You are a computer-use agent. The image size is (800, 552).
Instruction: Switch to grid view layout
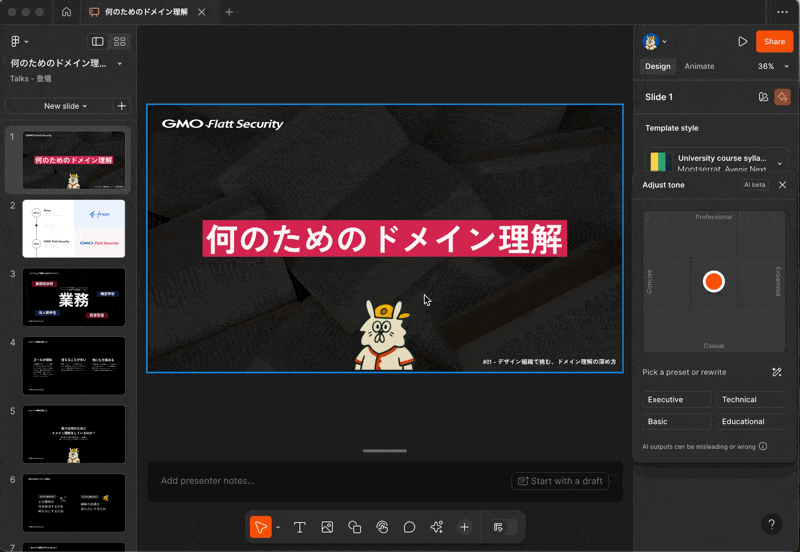point(119,41)
